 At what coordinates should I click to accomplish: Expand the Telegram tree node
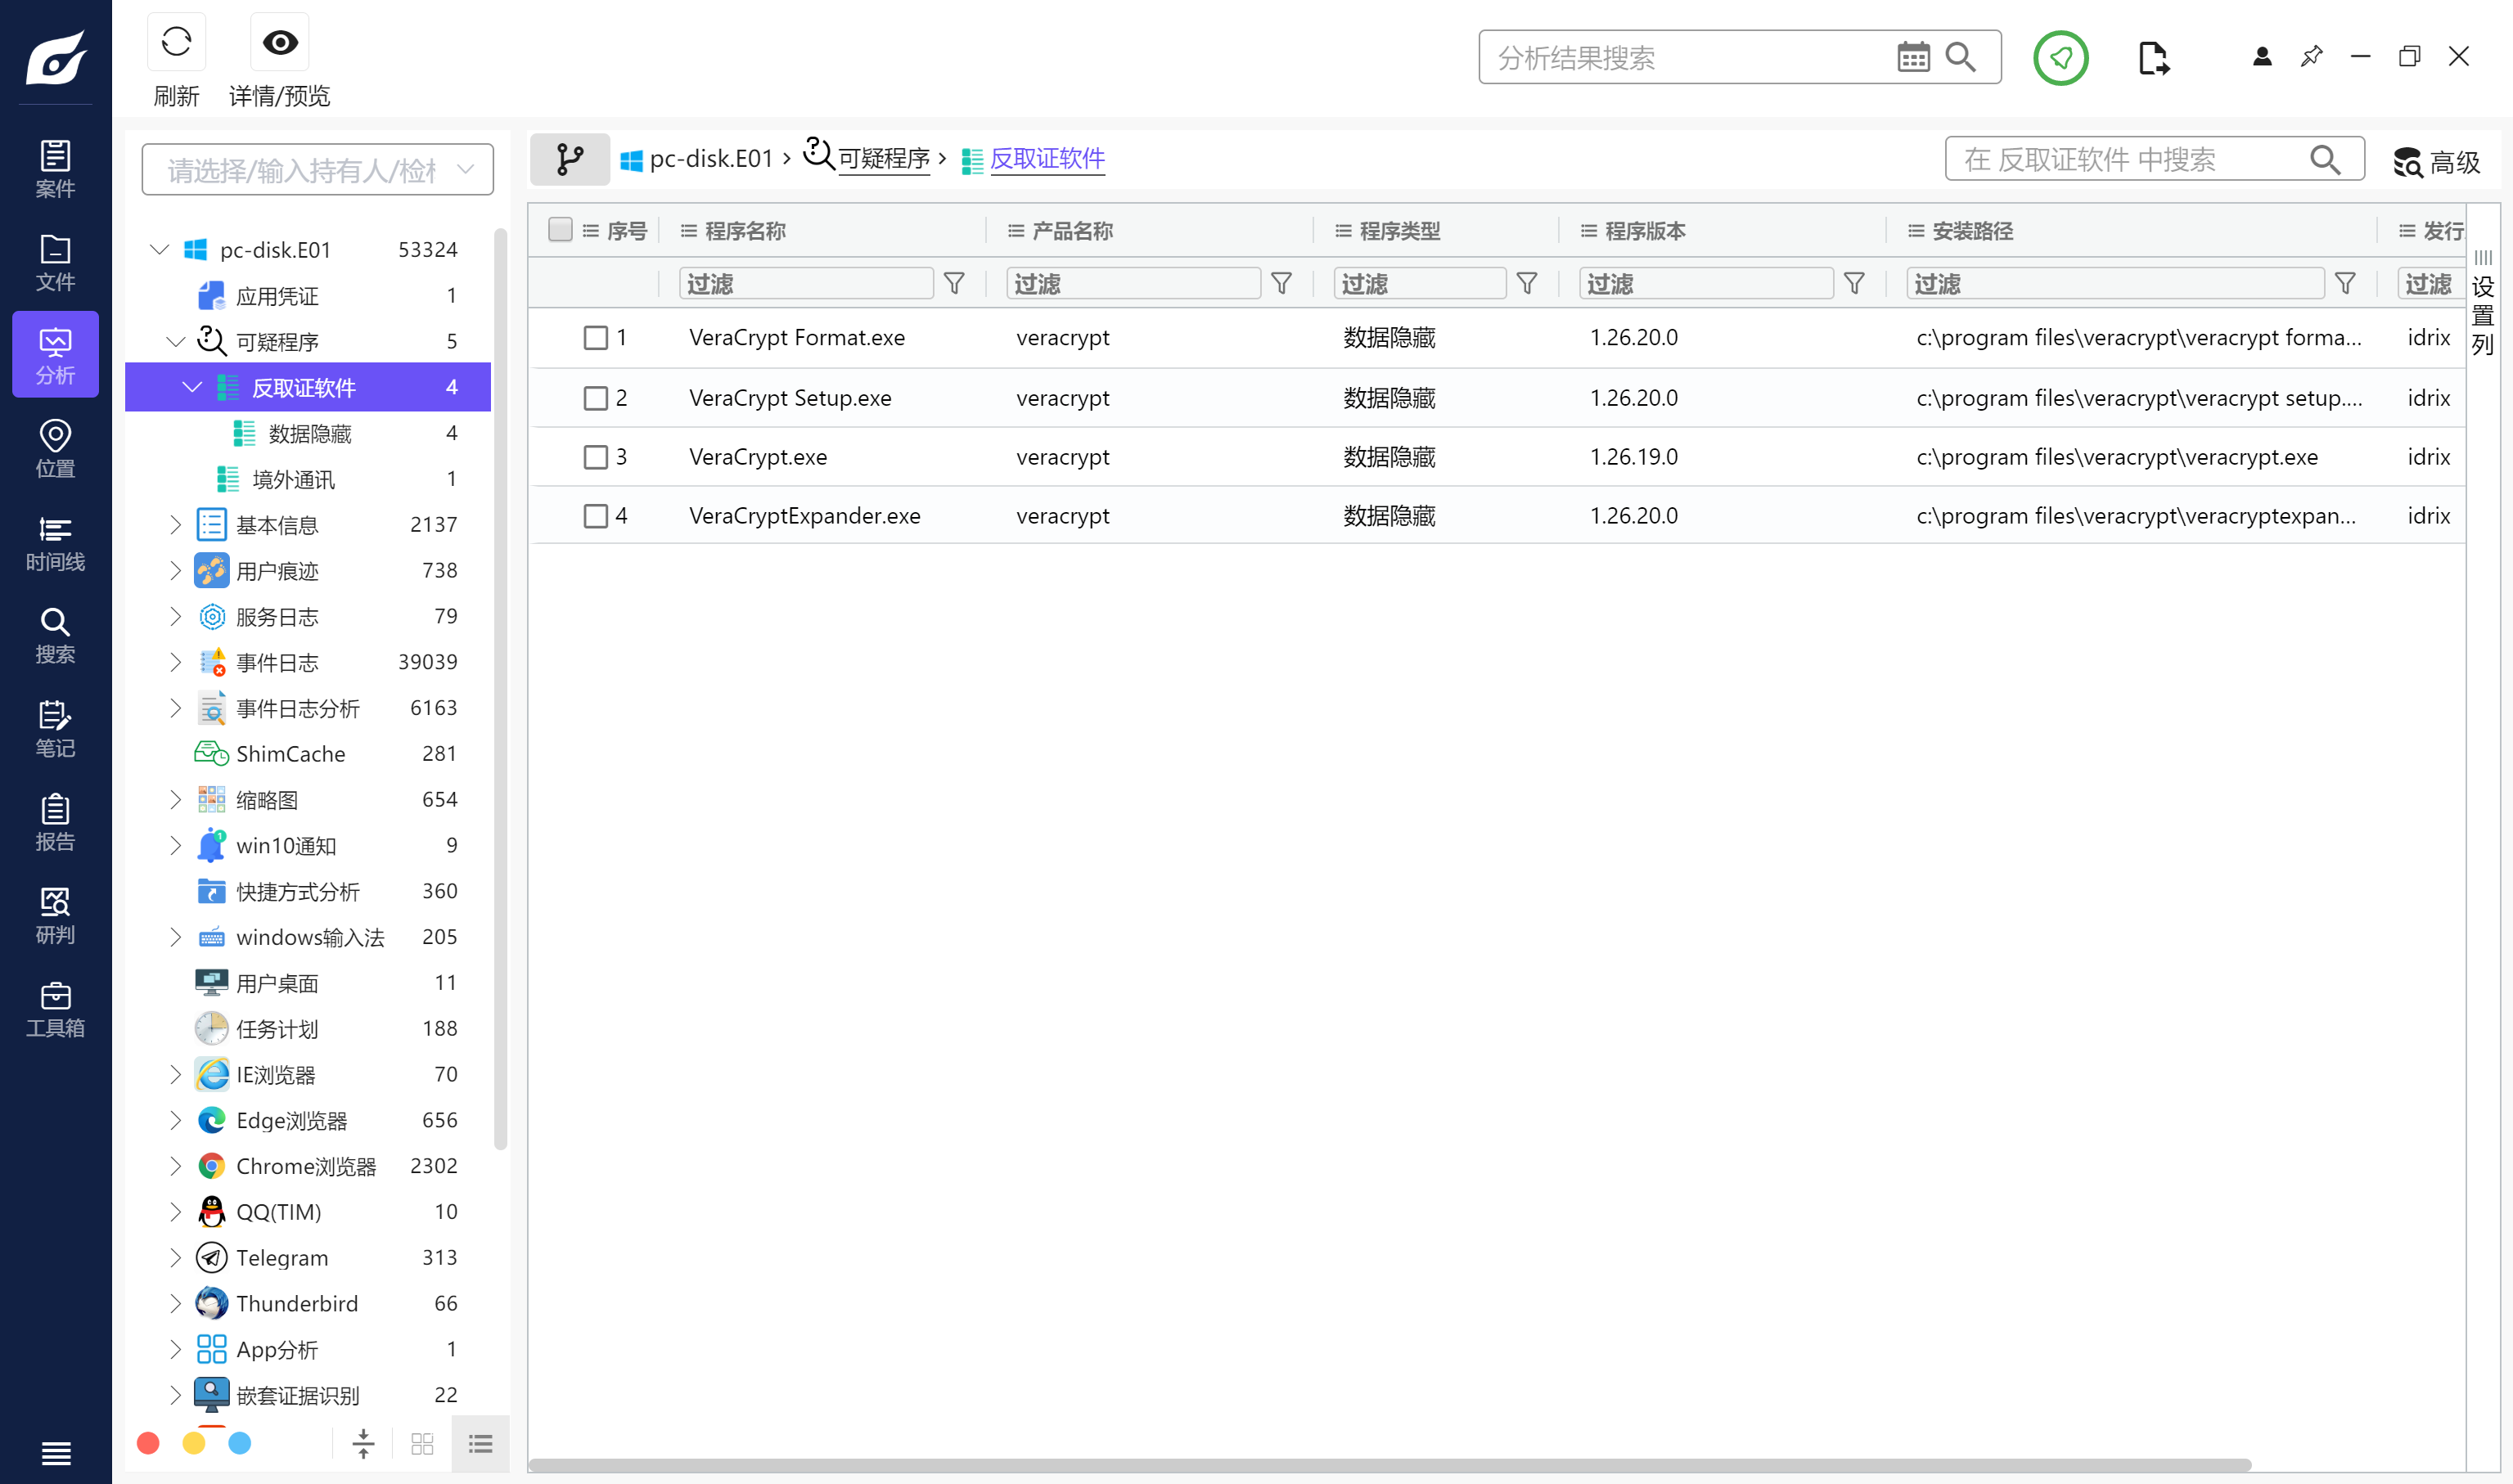point(176,1258)
